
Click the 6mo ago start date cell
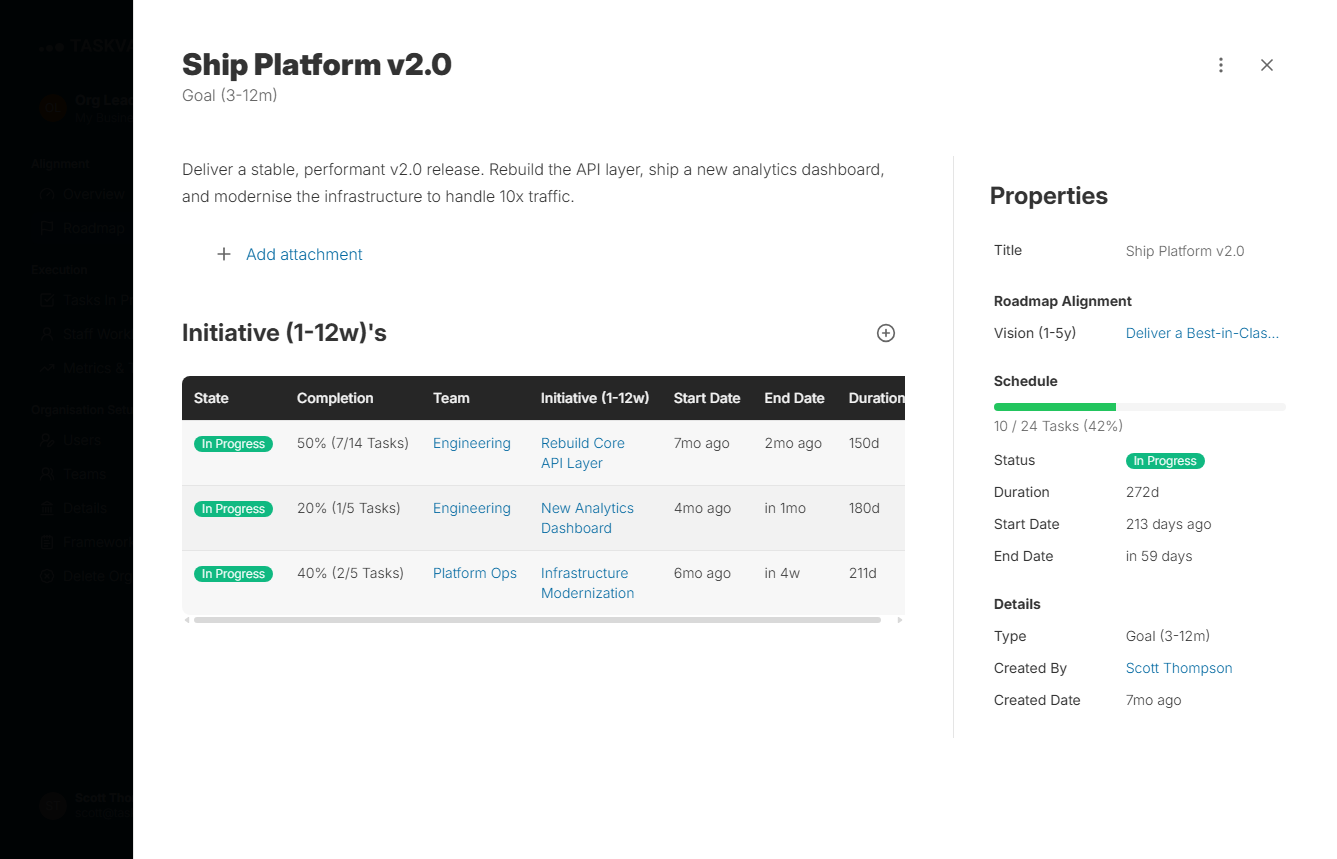[702, 573]
